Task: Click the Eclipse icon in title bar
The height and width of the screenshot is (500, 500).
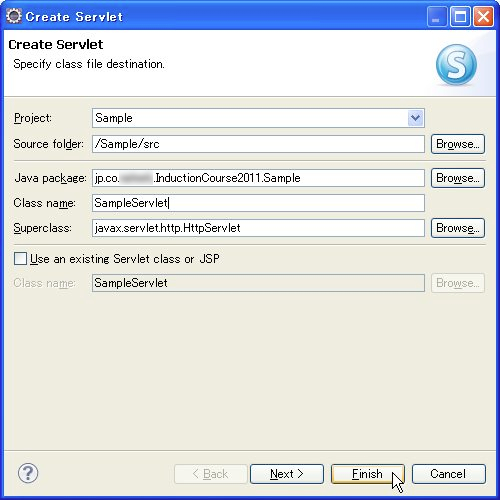Action: [14, 16]
